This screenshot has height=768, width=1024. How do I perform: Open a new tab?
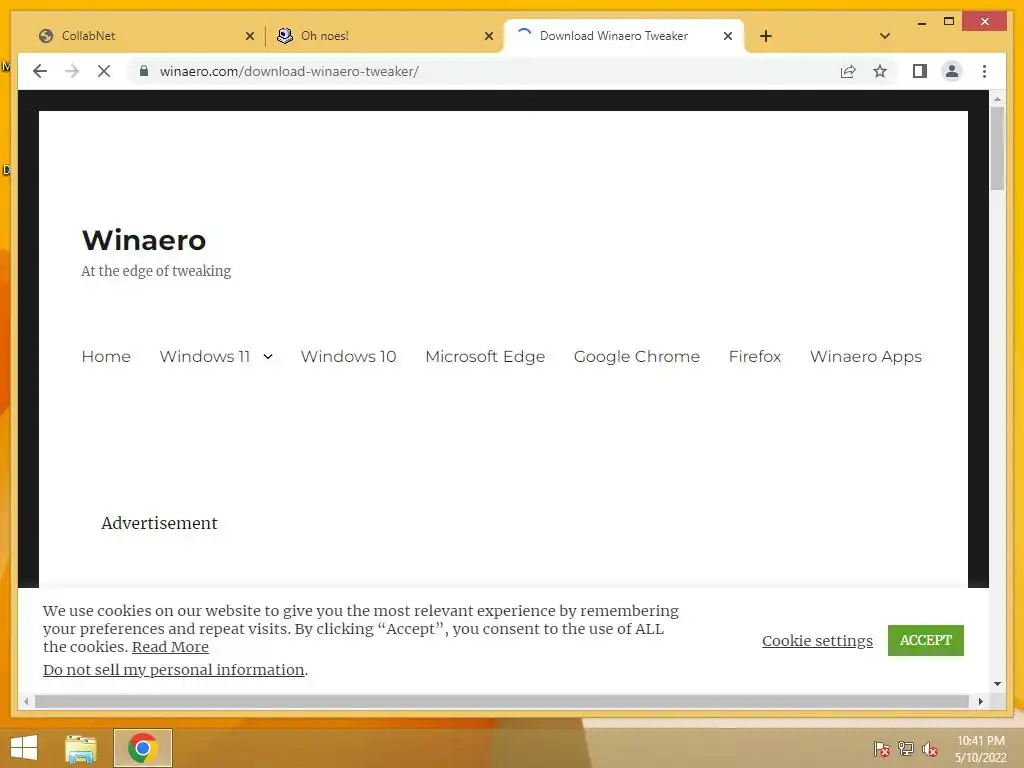click(766, 36)
